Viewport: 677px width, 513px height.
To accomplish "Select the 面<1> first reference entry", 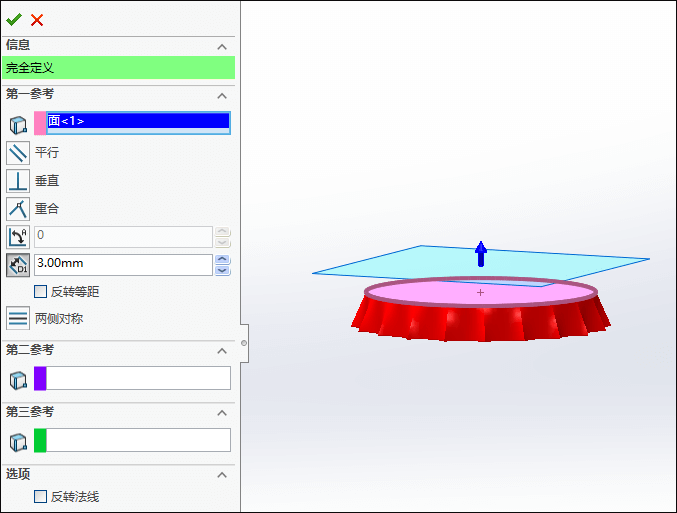I will [138, 120].
